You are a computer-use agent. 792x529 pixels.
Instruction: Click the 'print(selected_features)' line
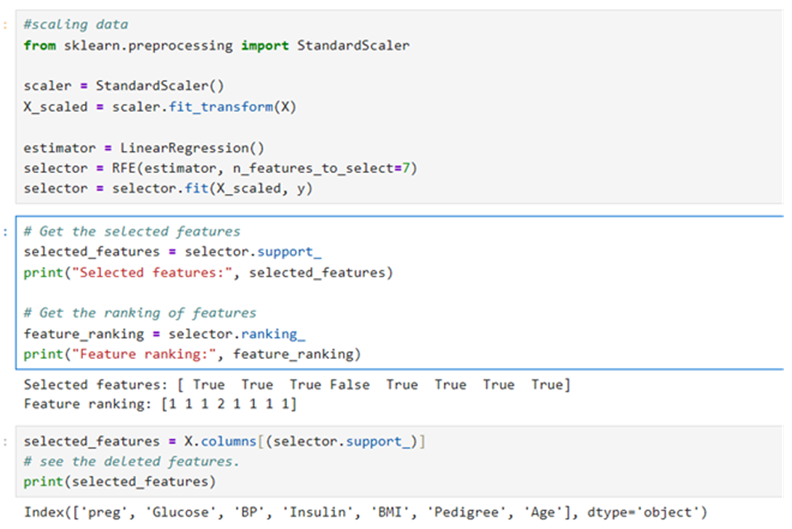(119, 482)
